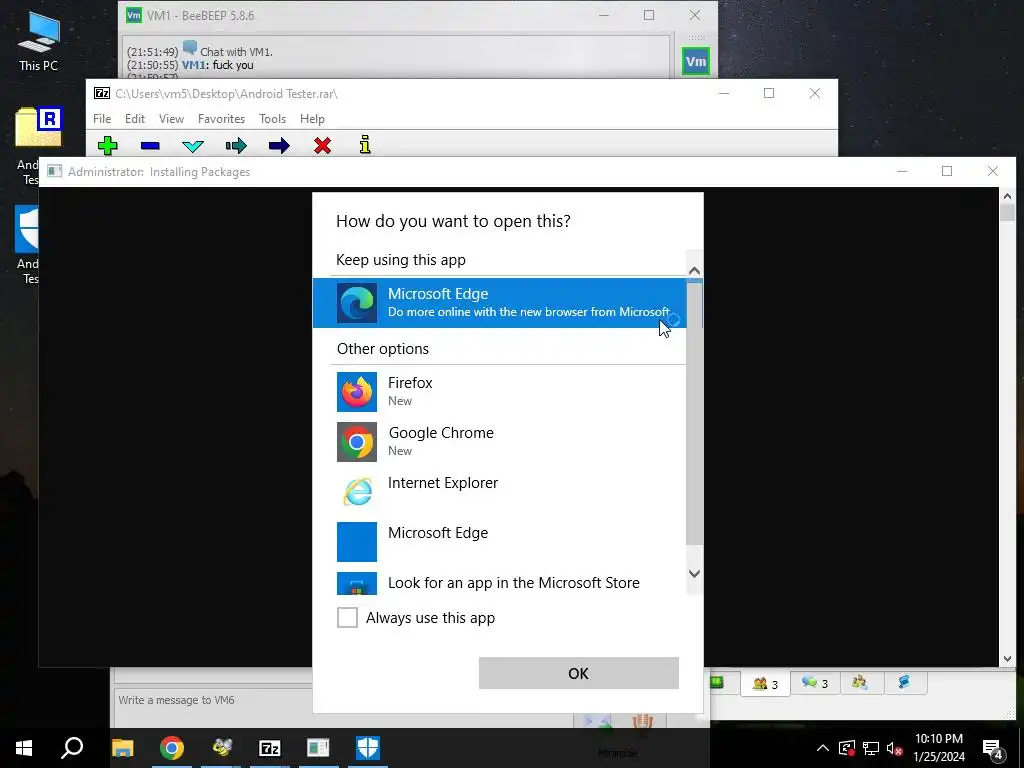Click the taskbar clock showing 10:10 PM
Image resolution: width=1024 pixels, height=768 pixels.
tap(939, 748)
